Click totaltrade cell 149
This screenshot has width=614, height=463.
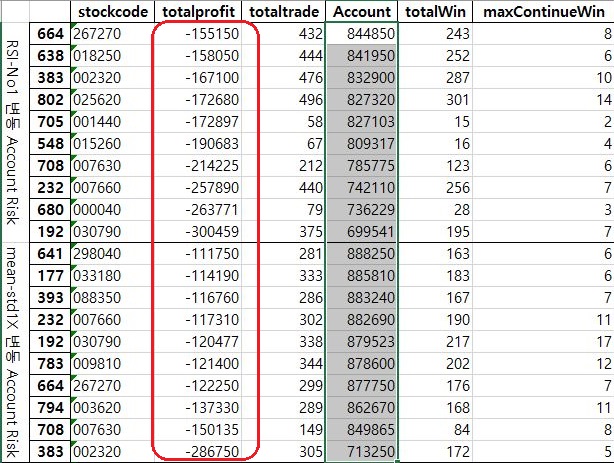(x=284, y=430)
